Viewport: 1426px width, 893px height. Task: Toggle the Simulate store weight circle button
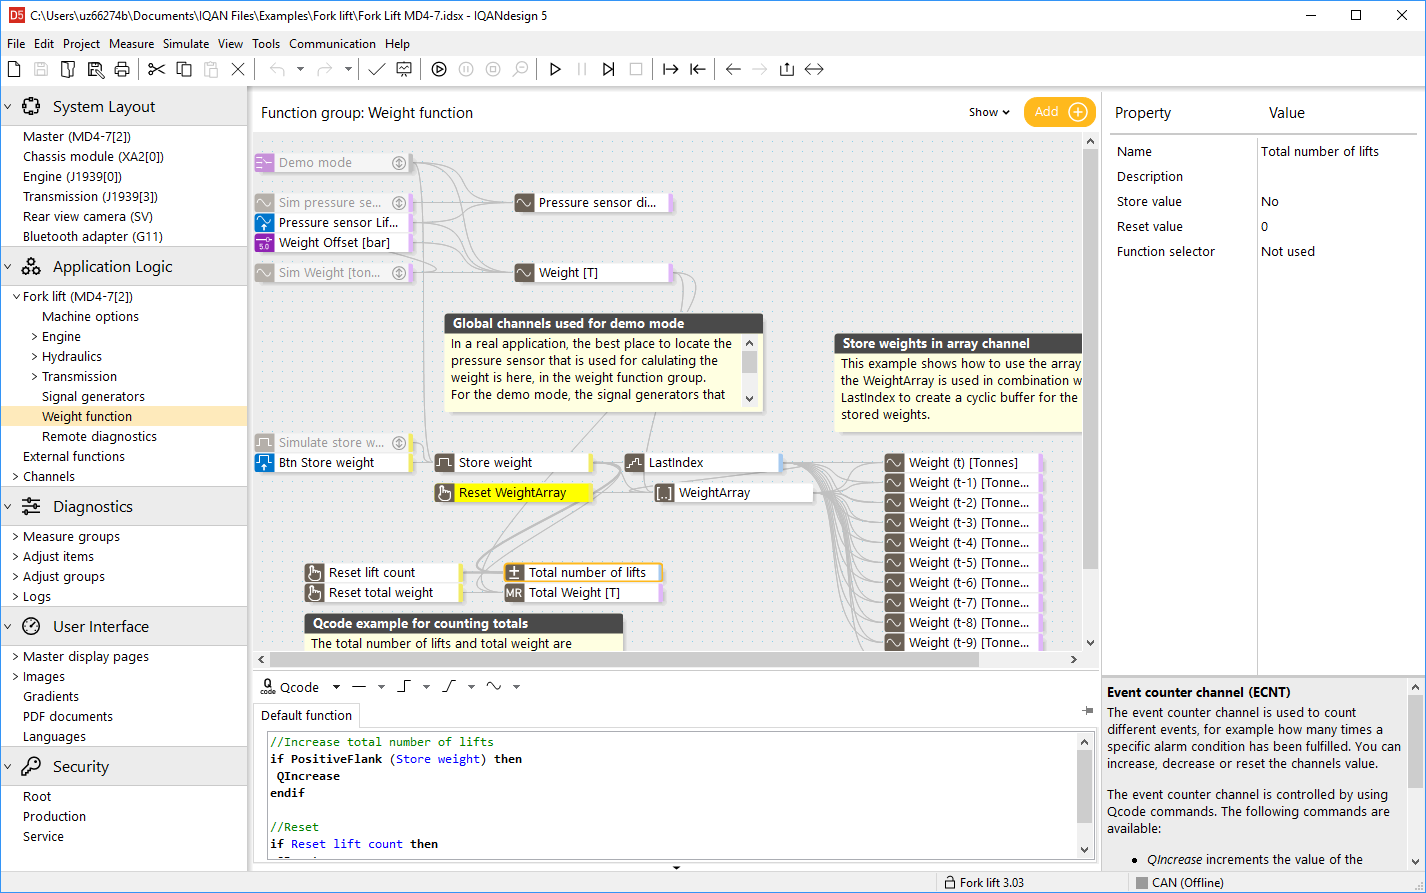tap(399, 443)
